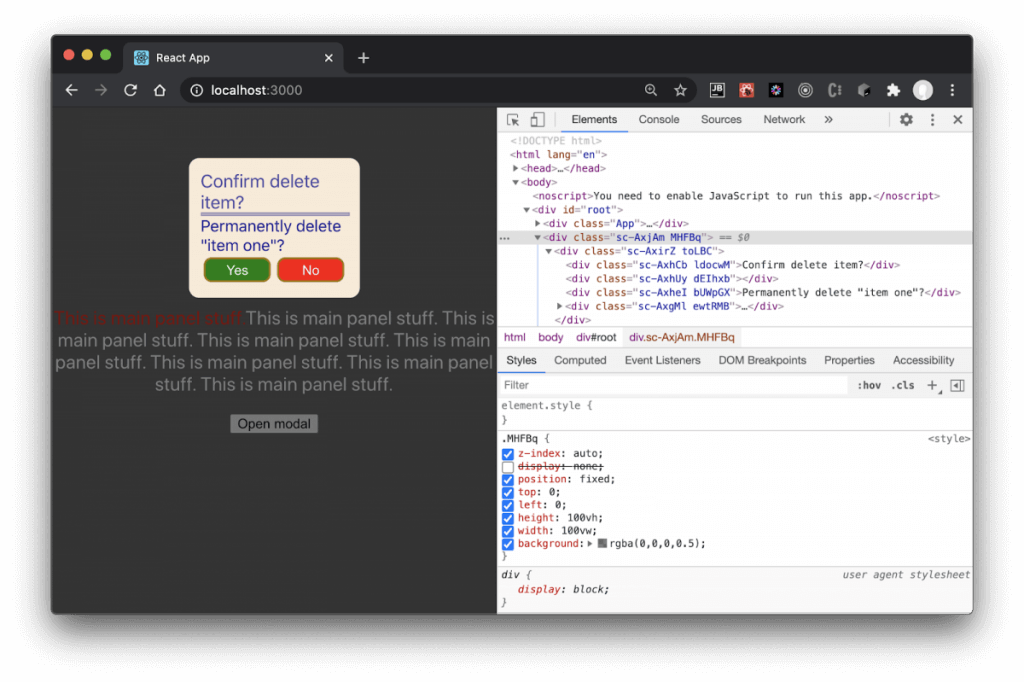Uncheck the z-index: auto property
The width and height of the screenshot is (1024, 682).
click(x=508, y=453)
